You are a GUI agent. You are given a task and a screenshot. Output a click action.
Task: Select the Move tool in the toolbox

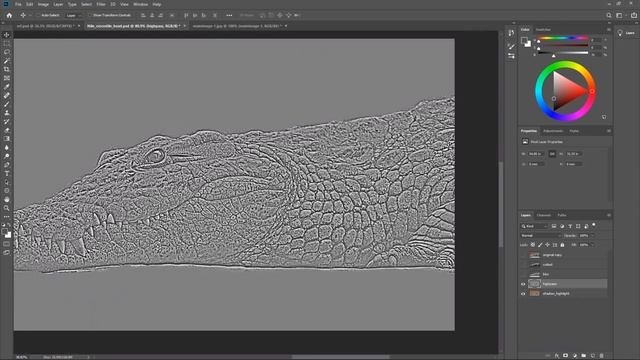[7, 35]
